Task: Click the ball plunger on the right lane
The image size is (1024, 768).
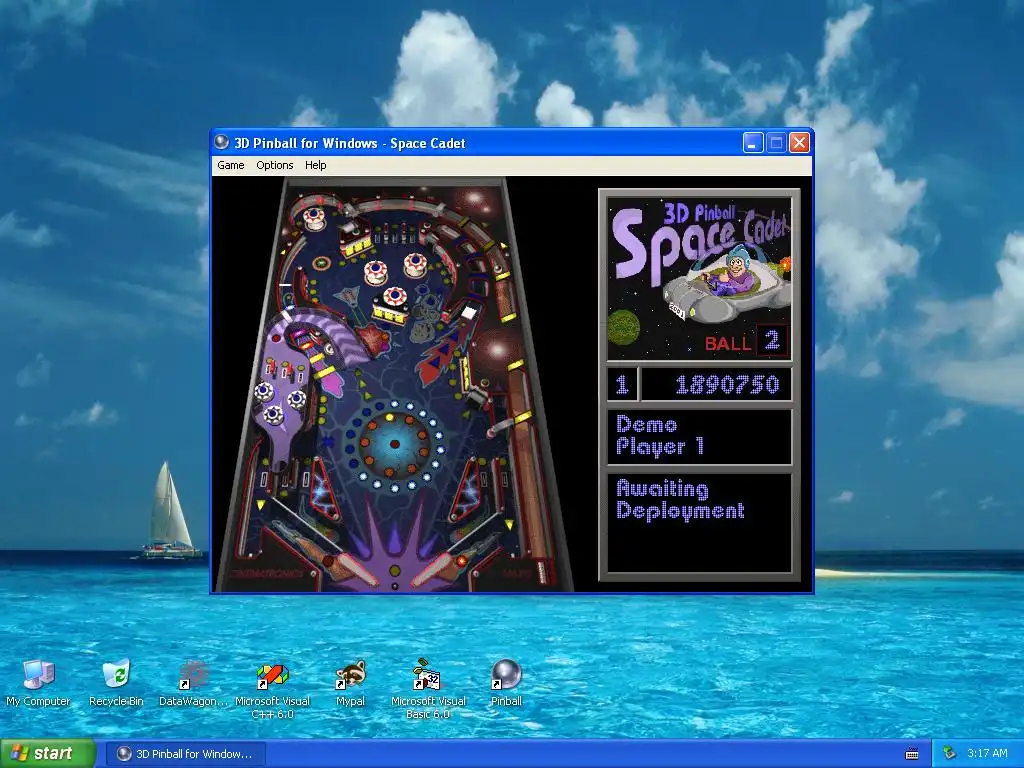Action: point(541,571)
